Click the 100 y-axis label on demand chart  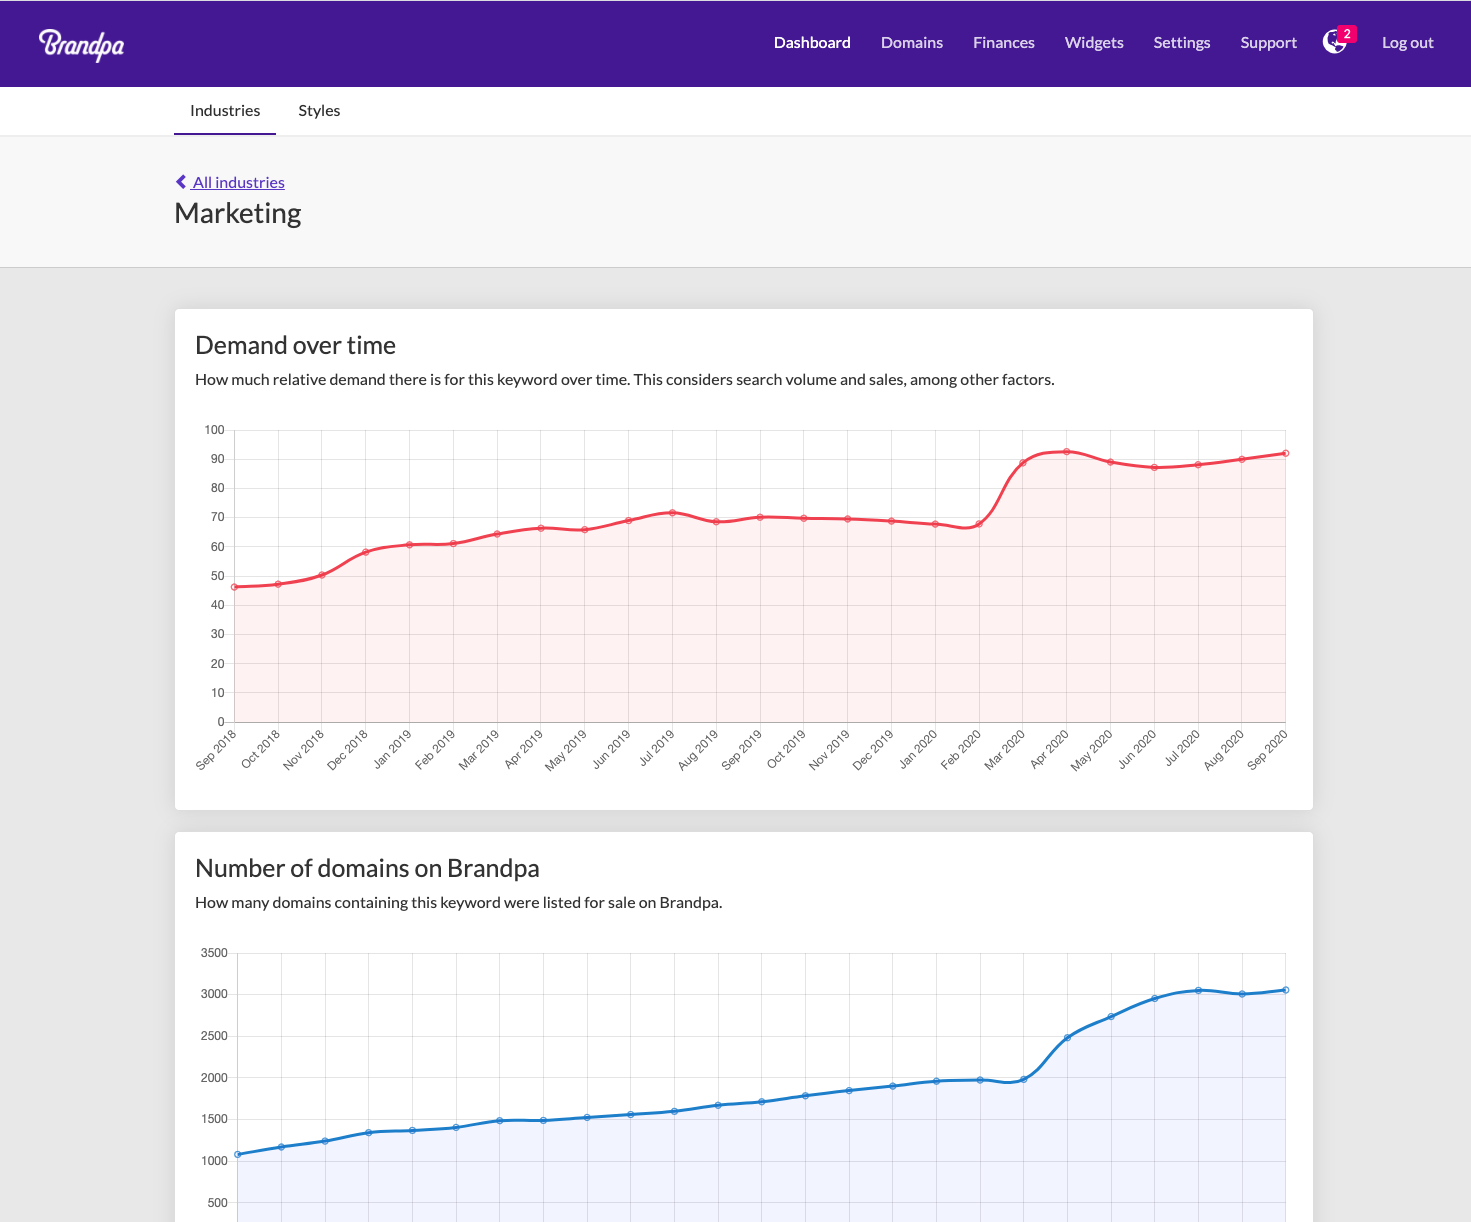coord(215,430)
